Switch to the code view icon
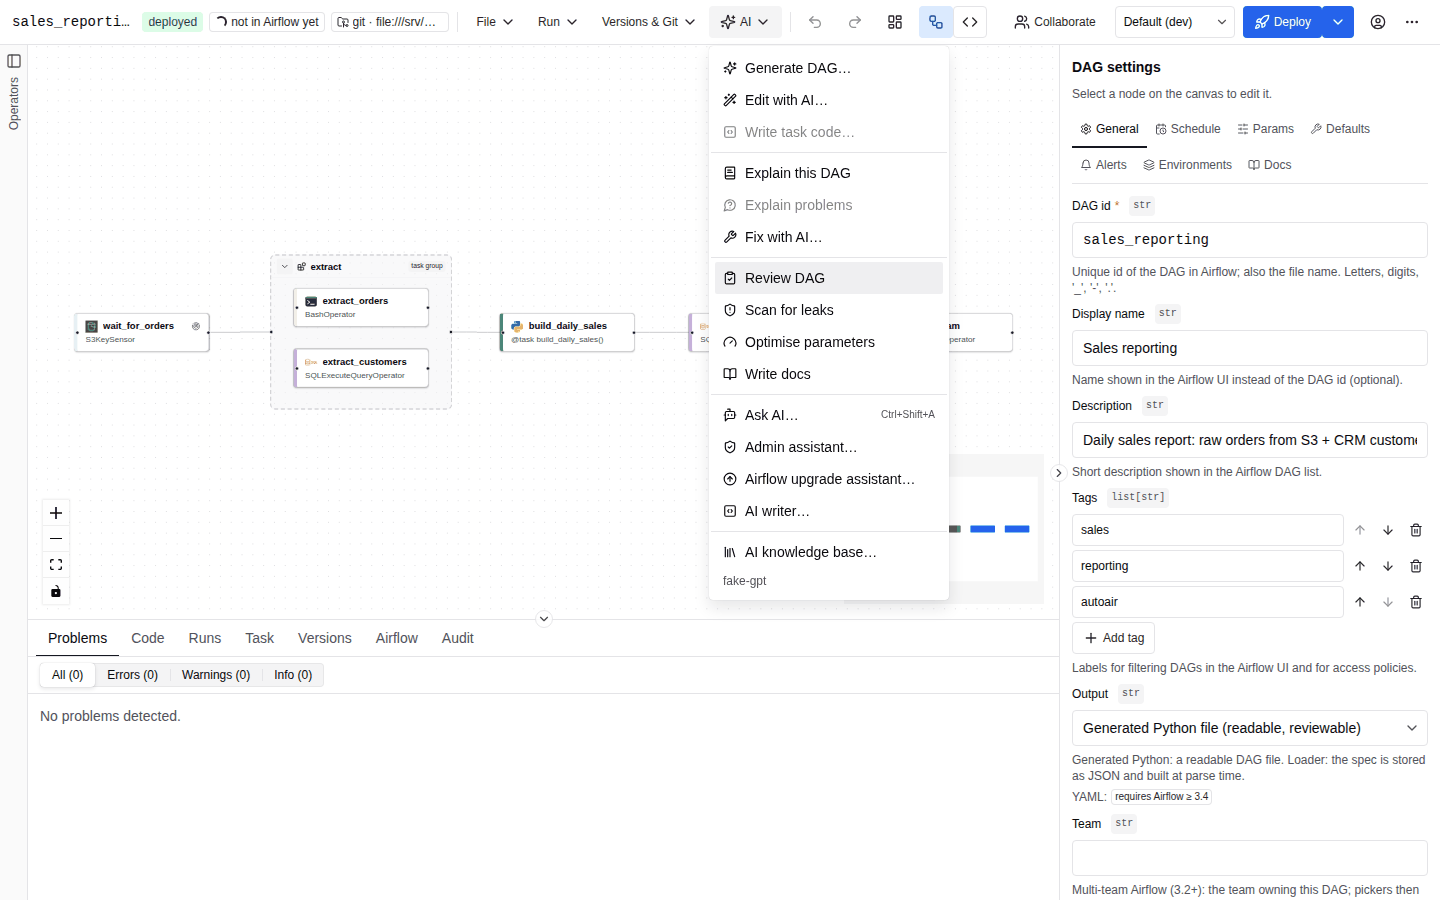This screenshot has height=900, width=1440. click(x=970, y=22)
